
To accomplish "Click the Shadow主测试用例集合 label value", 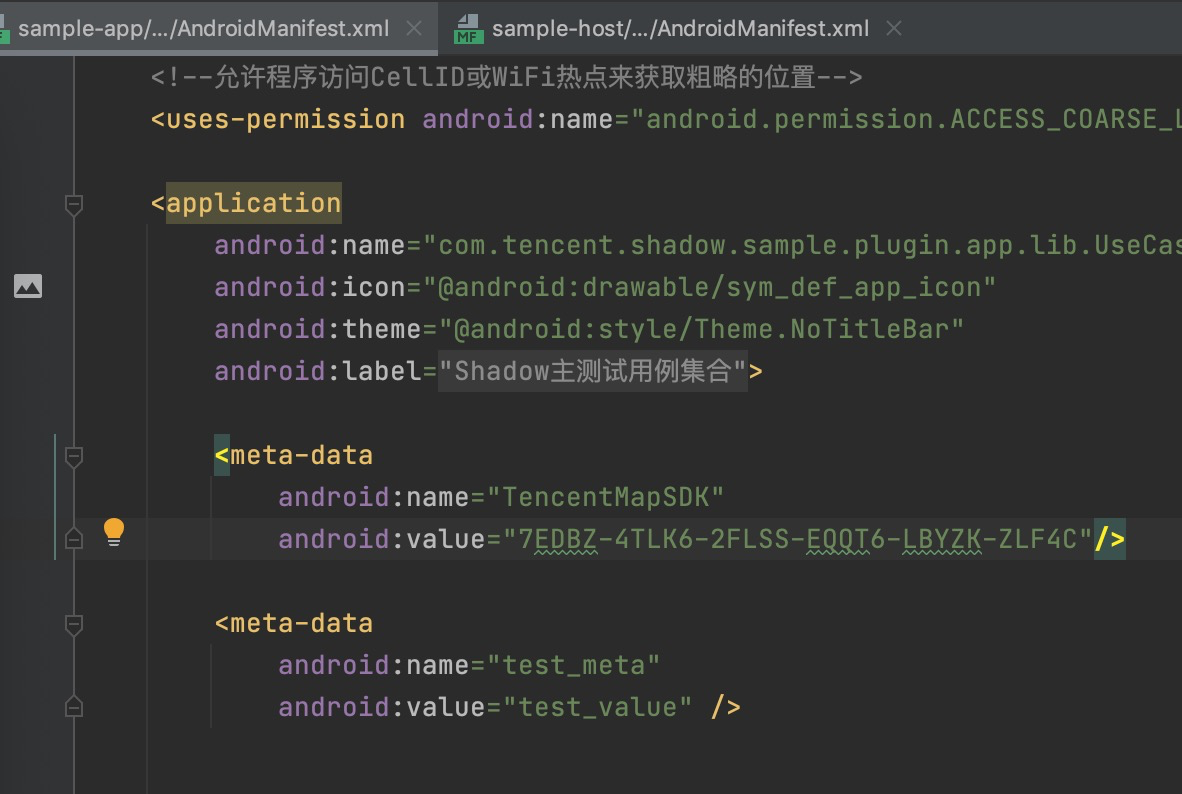I will click(x=592, y=370).
